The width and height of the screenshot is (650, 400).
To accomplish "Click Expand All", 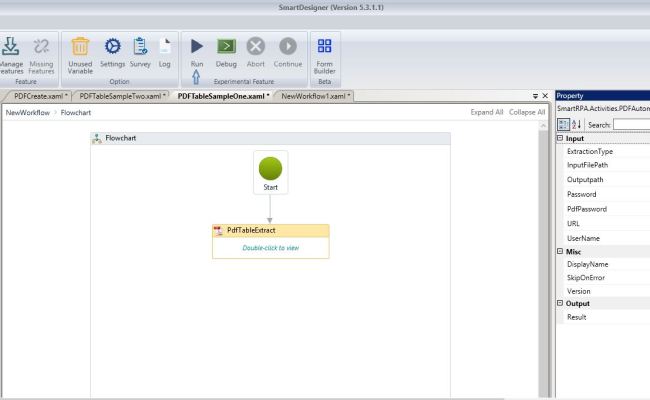I will coord(487,112).
